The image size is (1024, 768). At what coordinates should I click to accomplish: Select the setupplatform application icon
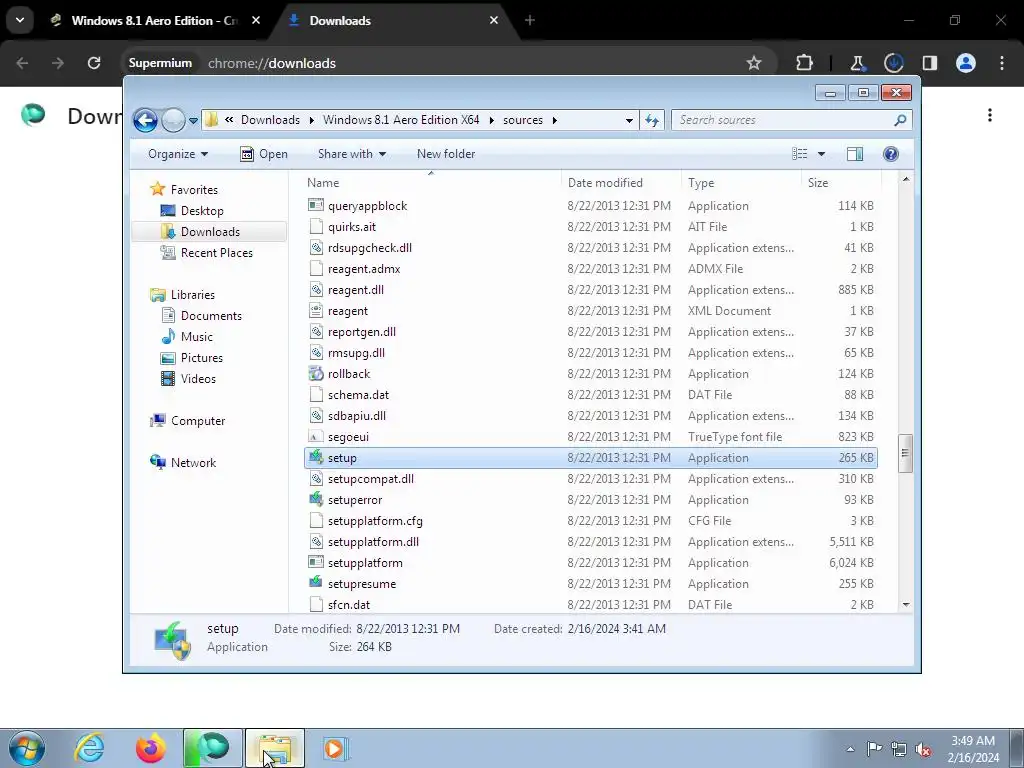pos(316,563)
